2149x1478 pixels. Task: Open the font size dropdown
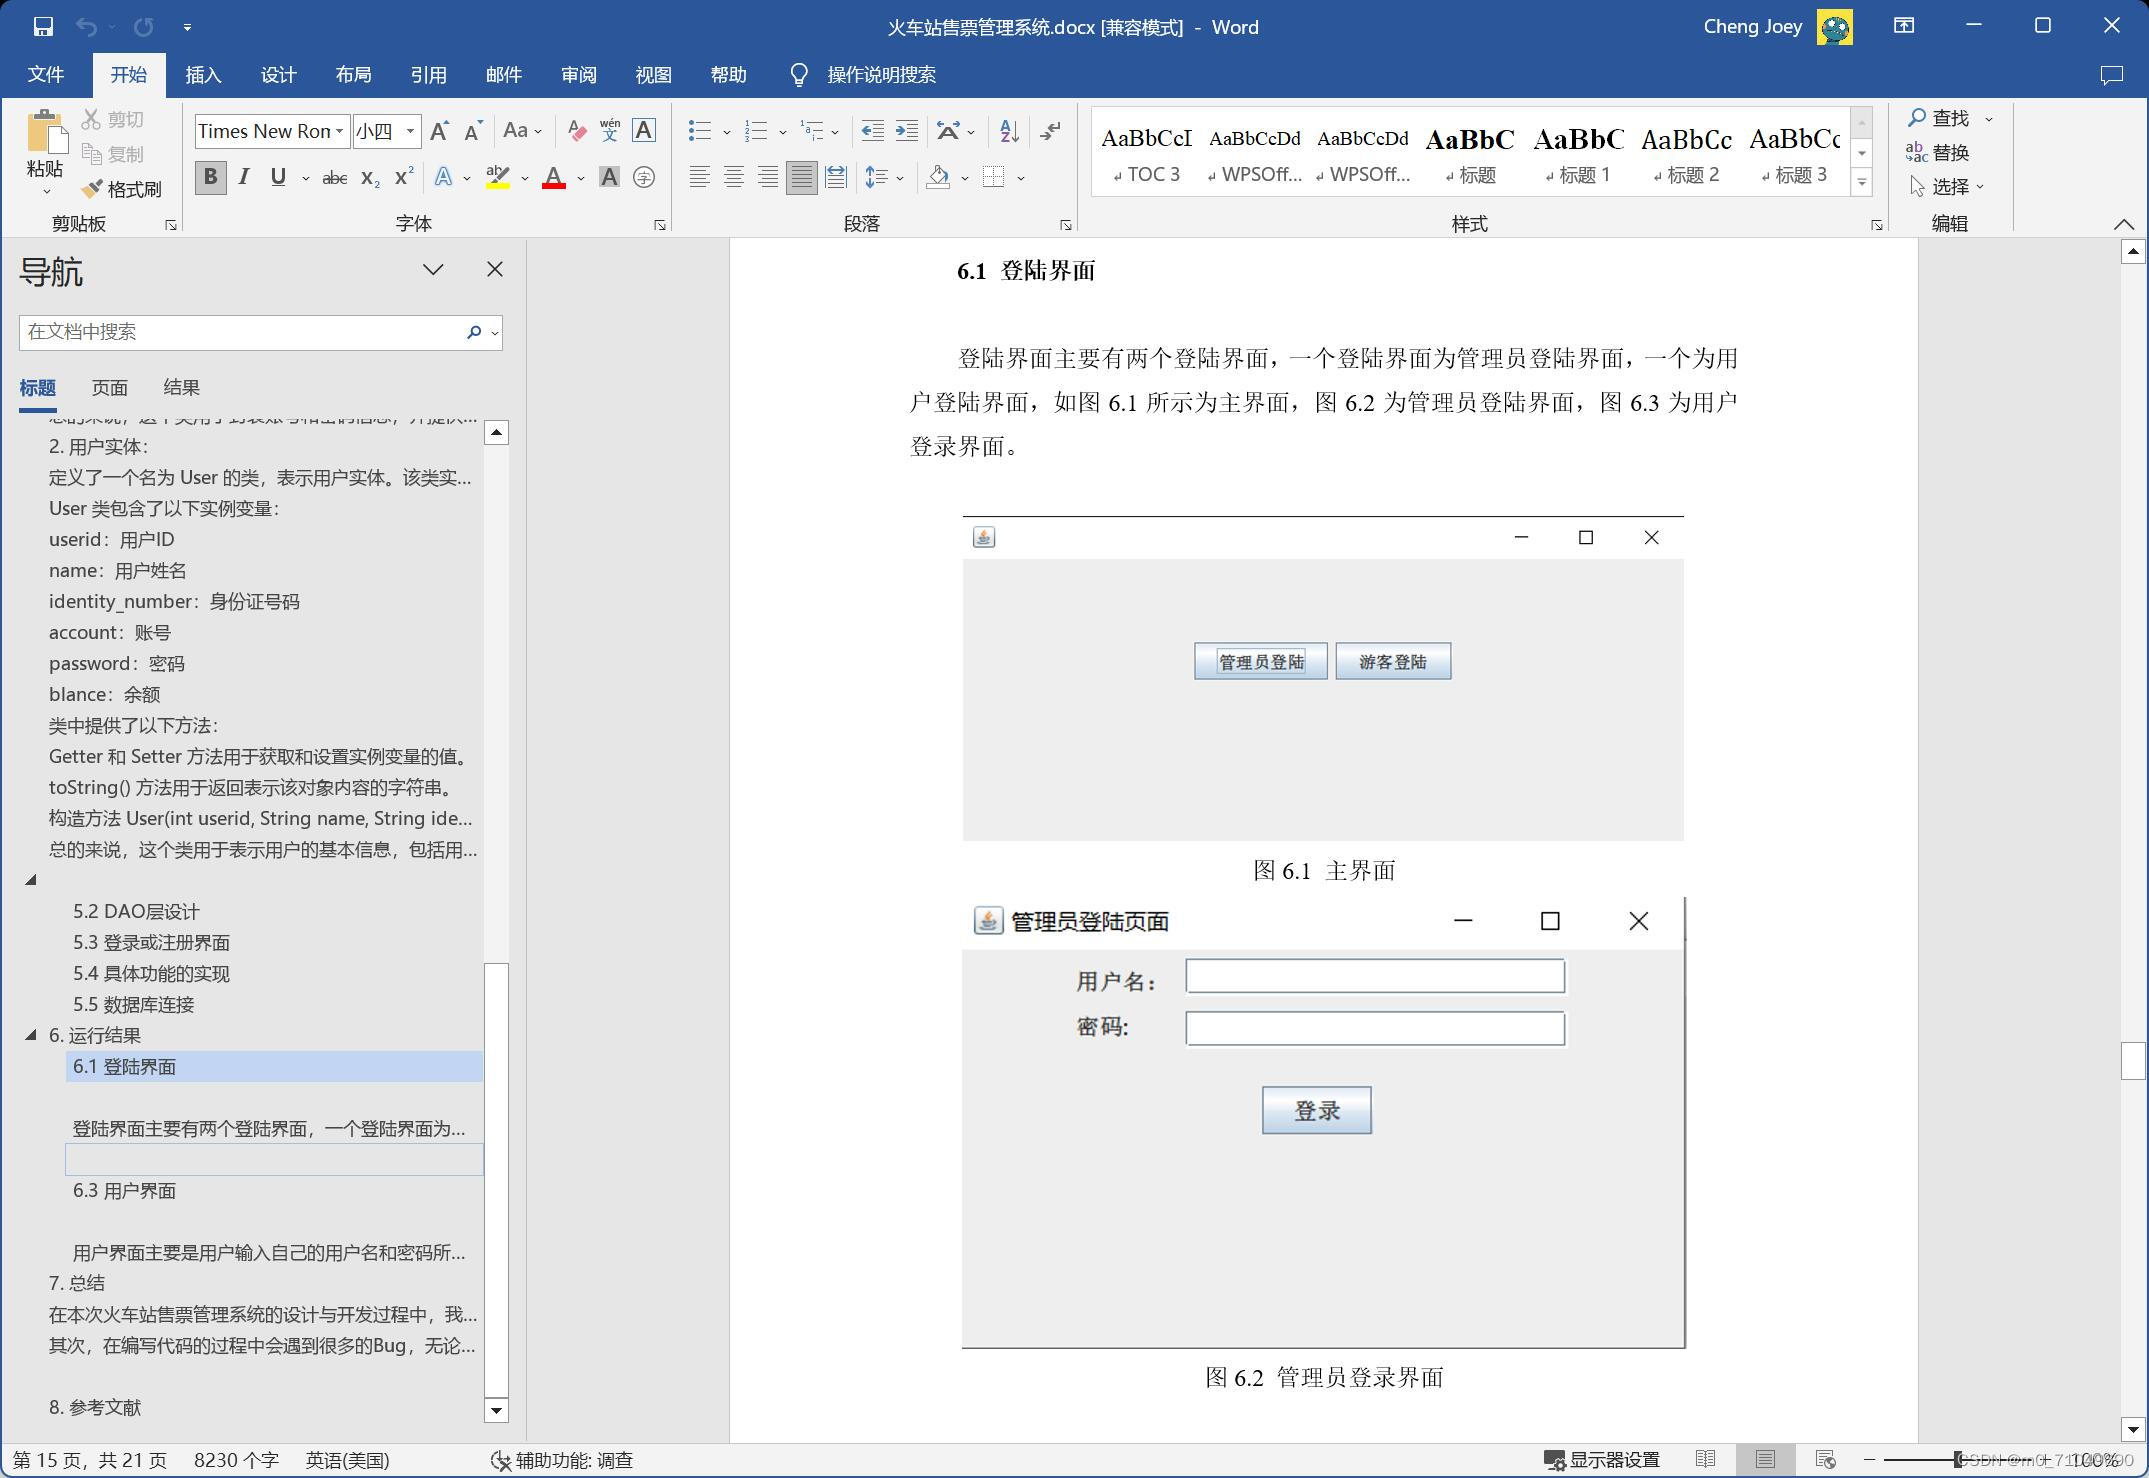point(410,131)
